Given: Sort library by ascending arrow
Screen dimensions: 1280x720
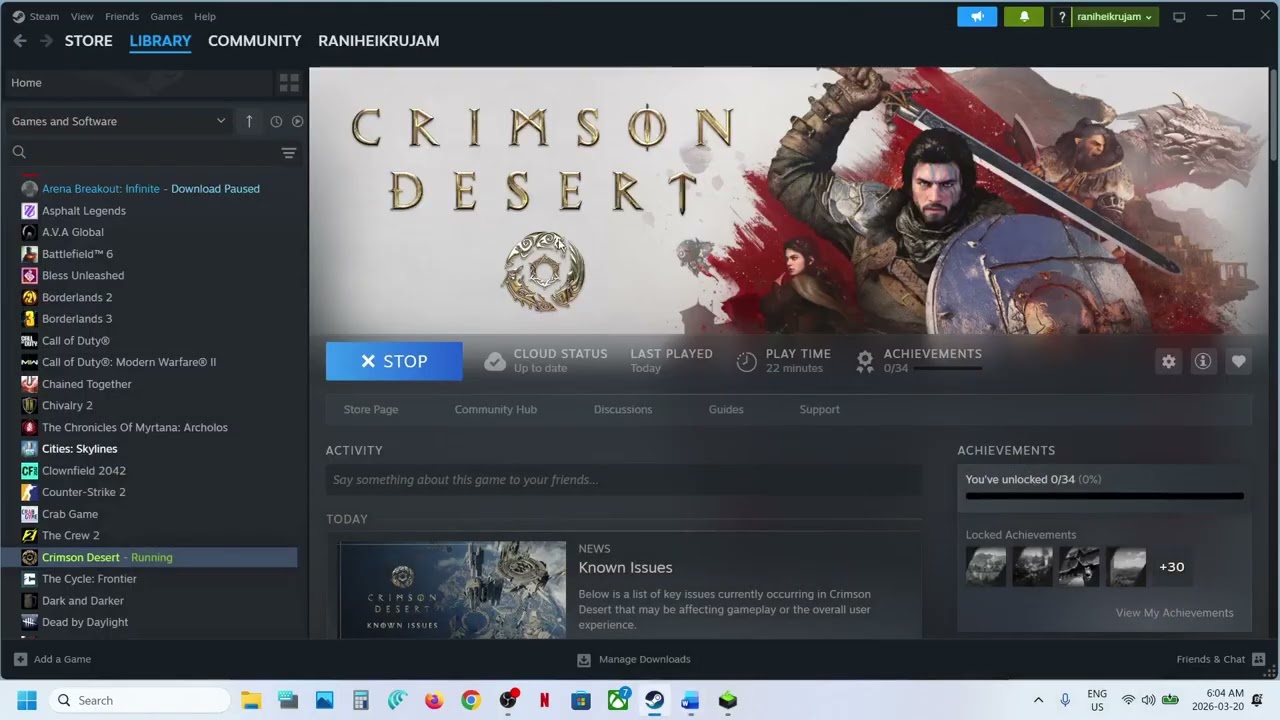Looking at the screenshot, I should coord(249,121).
